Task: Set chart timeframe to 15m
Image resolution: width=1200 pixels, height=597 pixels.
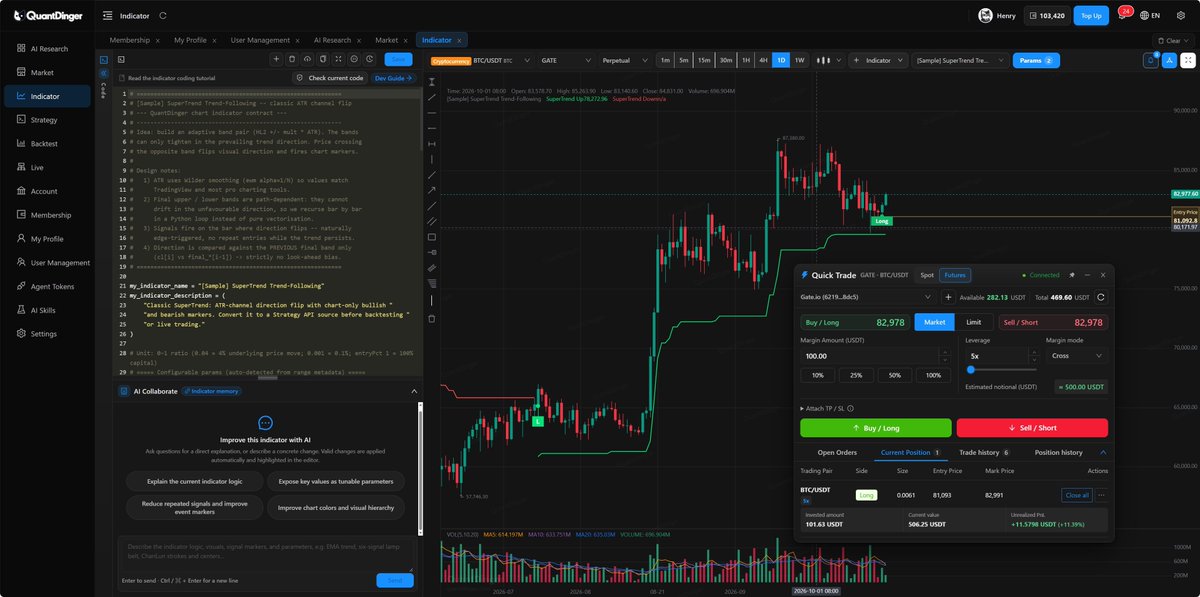Action: 704,60
